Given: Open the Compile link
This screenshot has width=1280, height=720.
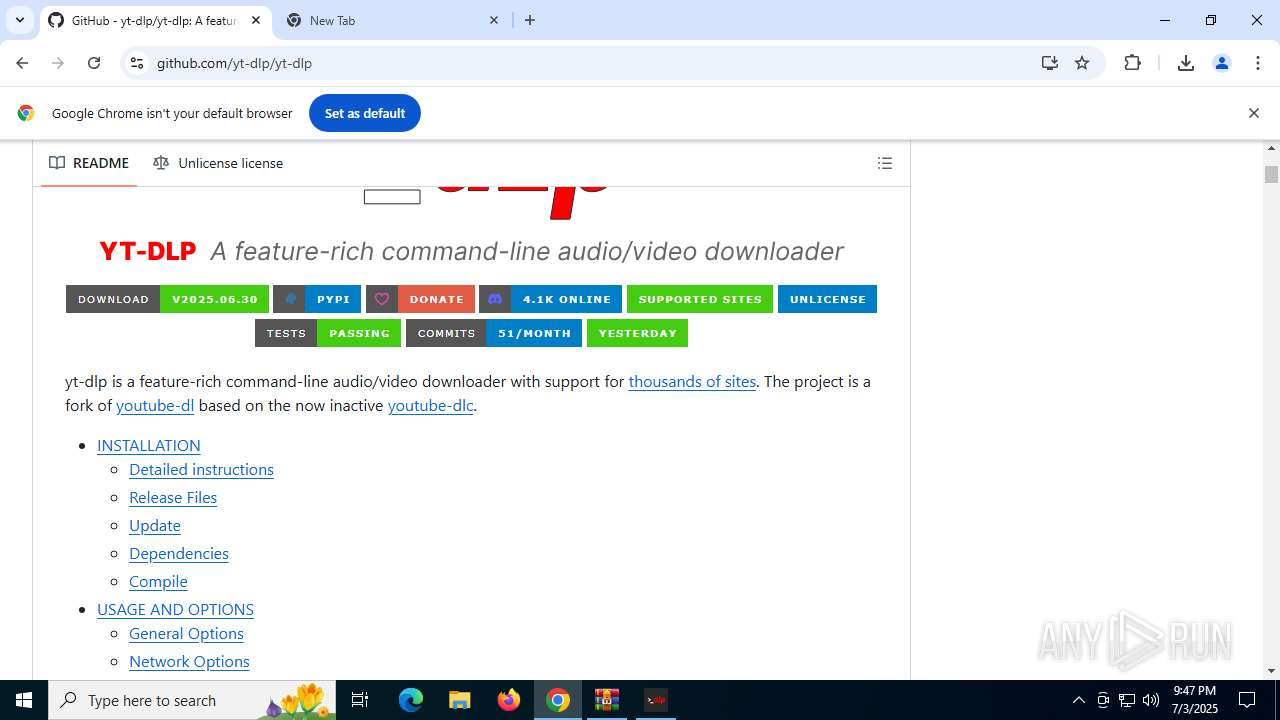Looking at the screenshot, I should coord(158,582).
